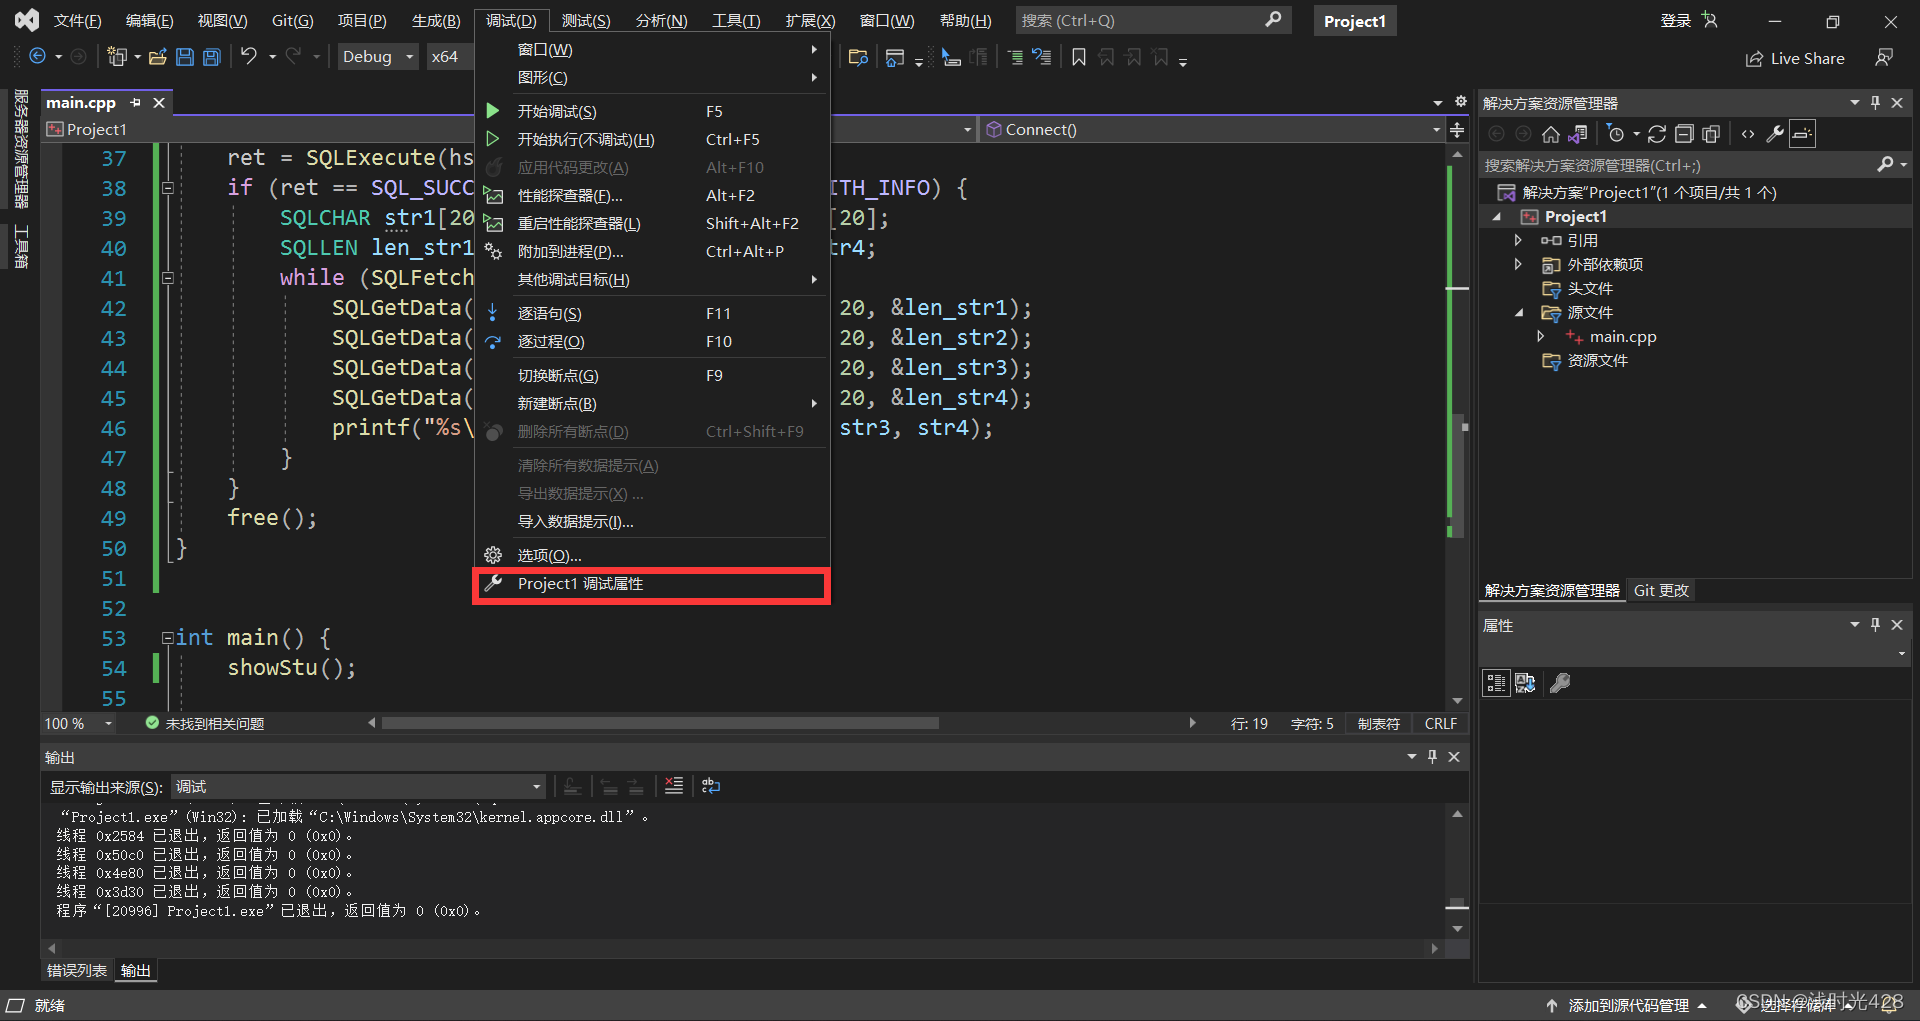1920x1021 pixels.
Task: Click alphabetical sort icon in Properties panel
Action: (1525, 683)
